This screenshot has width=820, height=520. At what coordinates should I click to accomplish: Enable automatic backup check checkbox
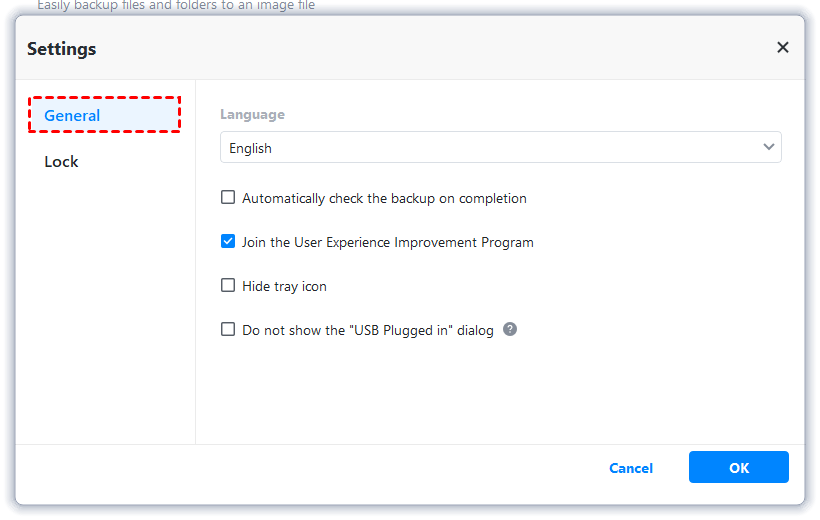tap(228, 198)
